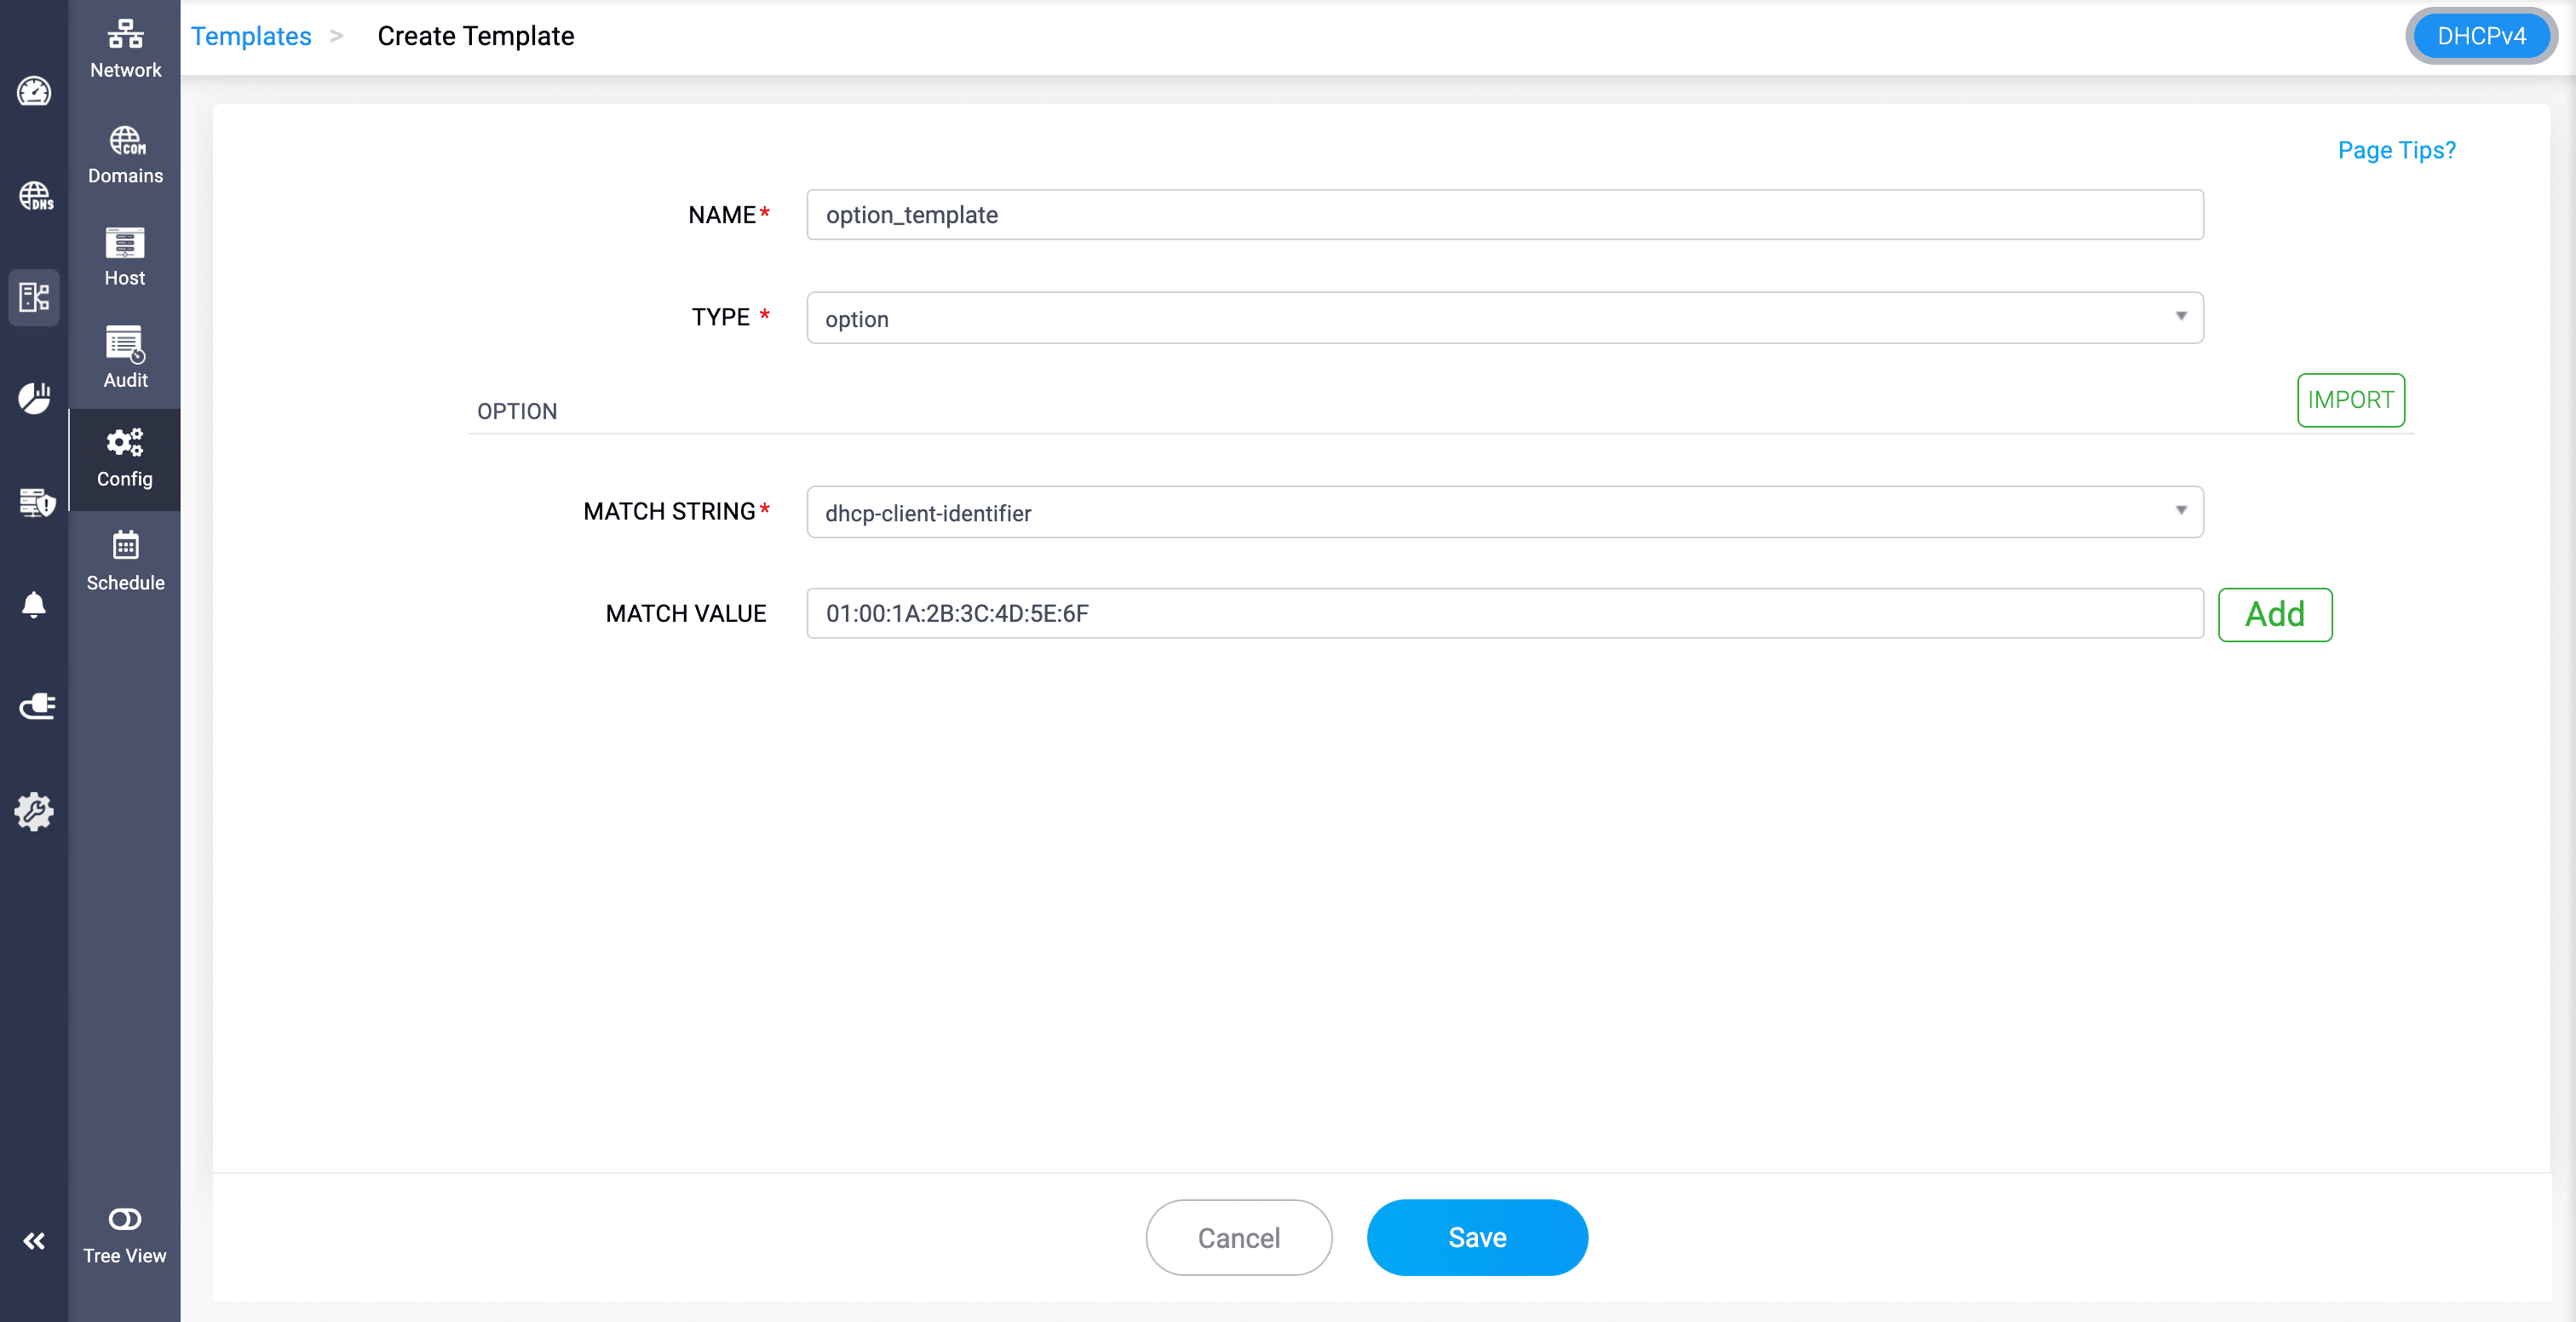Open the Page Tips link
Viewport: 2576px width, 1322px height.
click(2396, 150)
